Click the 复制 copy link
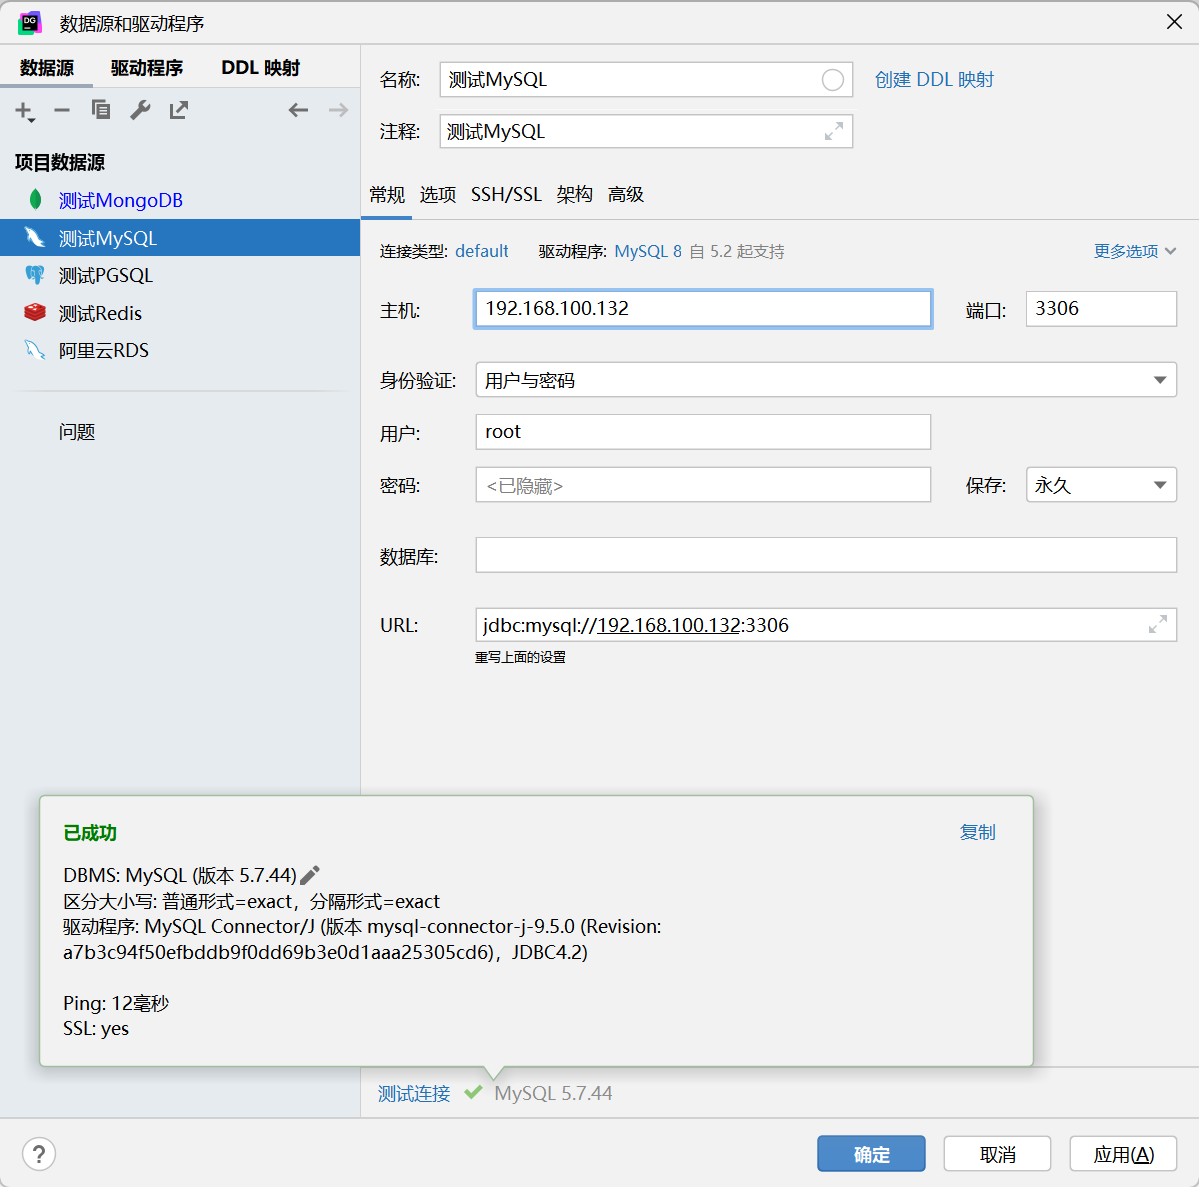 pos(977,832)
